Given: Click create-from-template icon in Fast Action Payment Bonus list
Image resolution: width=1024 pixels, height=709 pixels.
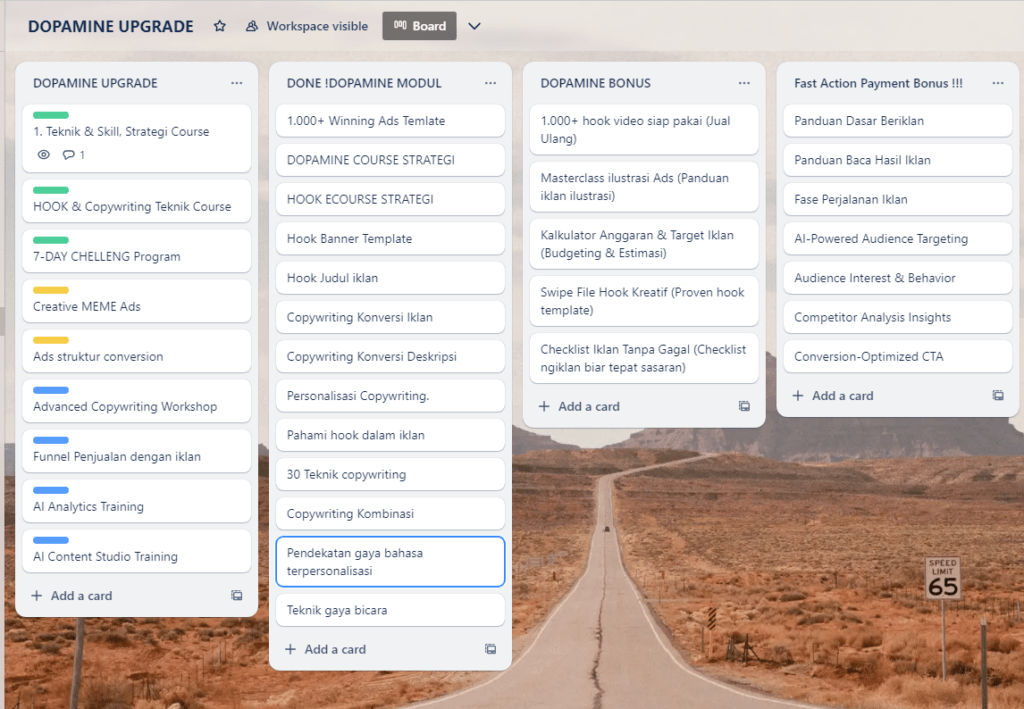Looking at the screenshot, I should point(998,395).
